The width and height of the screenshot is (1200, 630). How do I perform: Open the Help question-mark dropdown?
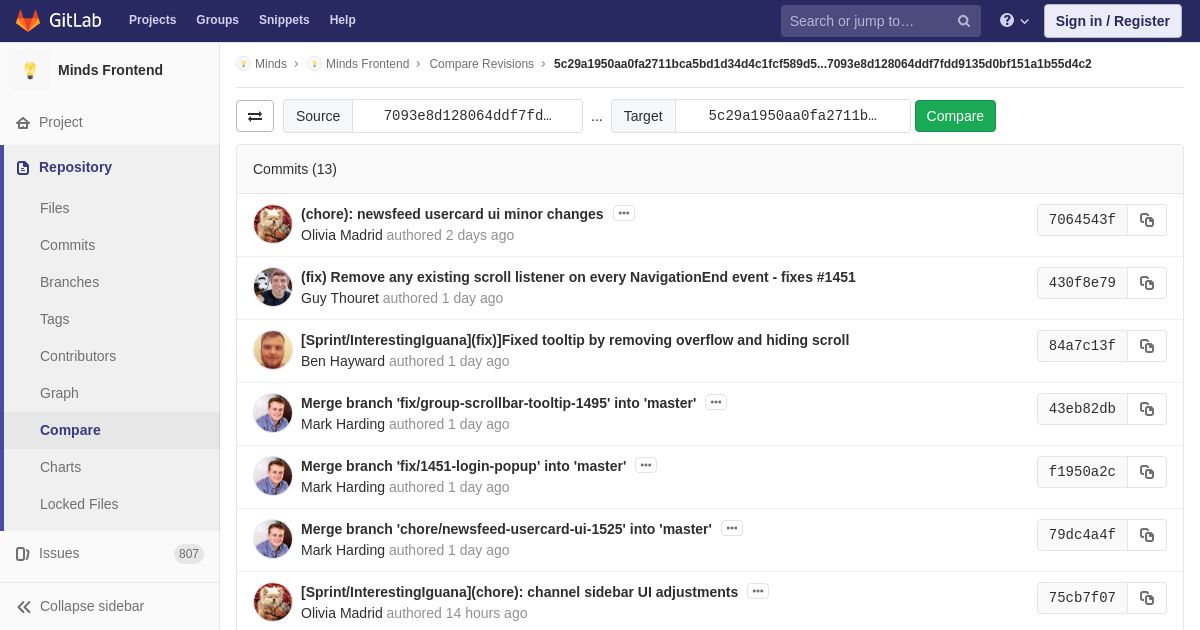(x=1014, y=21)
